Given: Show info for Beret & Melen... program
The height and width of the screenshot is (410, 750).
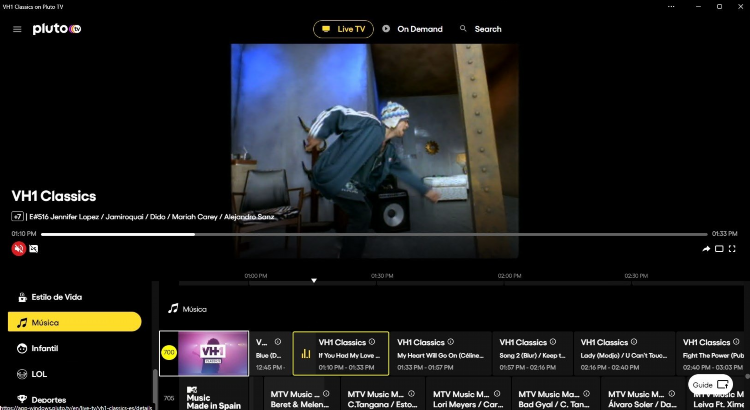Looking at the screenshot, I should point(326,394).
